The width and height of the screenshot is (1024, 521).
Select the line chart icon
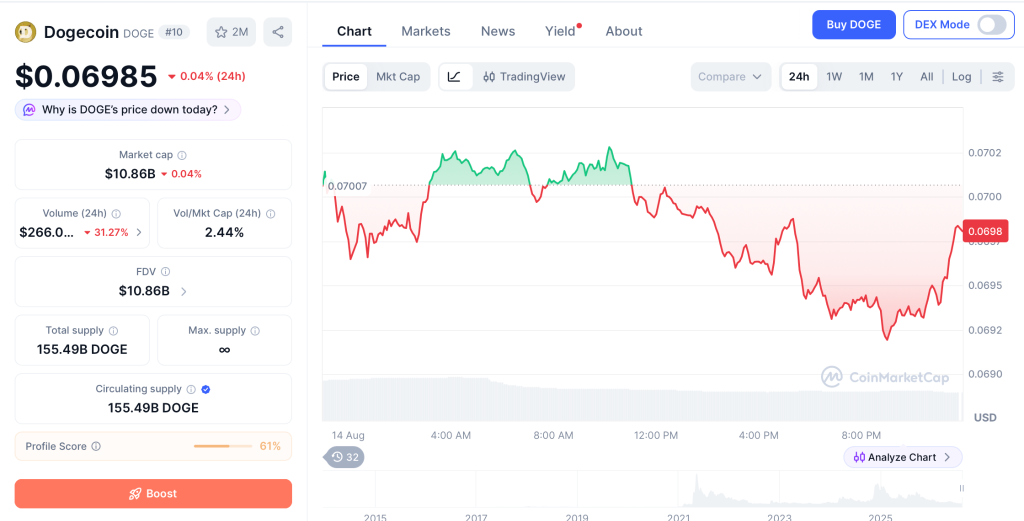tap(455, 77)
